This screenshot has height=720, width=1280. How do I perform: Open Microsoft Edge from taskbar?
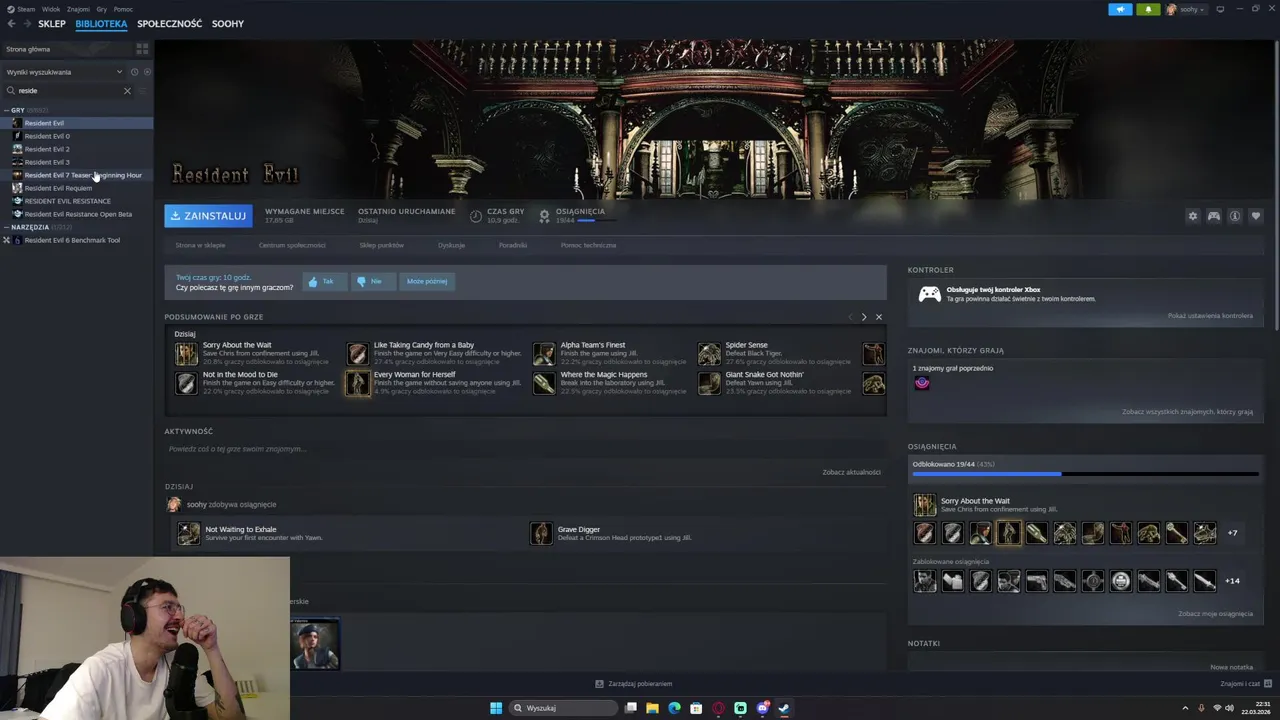tap(674, 708)
